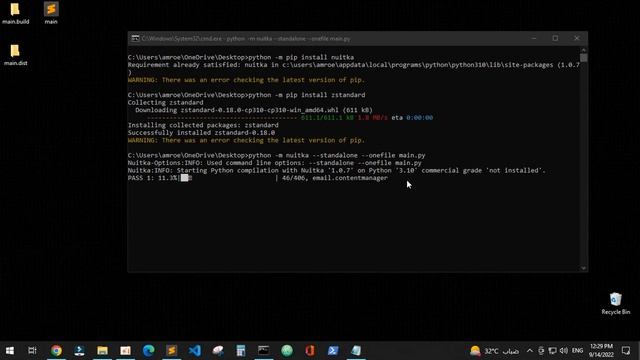
Task: Click the "pip install nuitka" command line
Action: [x=241, y=57]
